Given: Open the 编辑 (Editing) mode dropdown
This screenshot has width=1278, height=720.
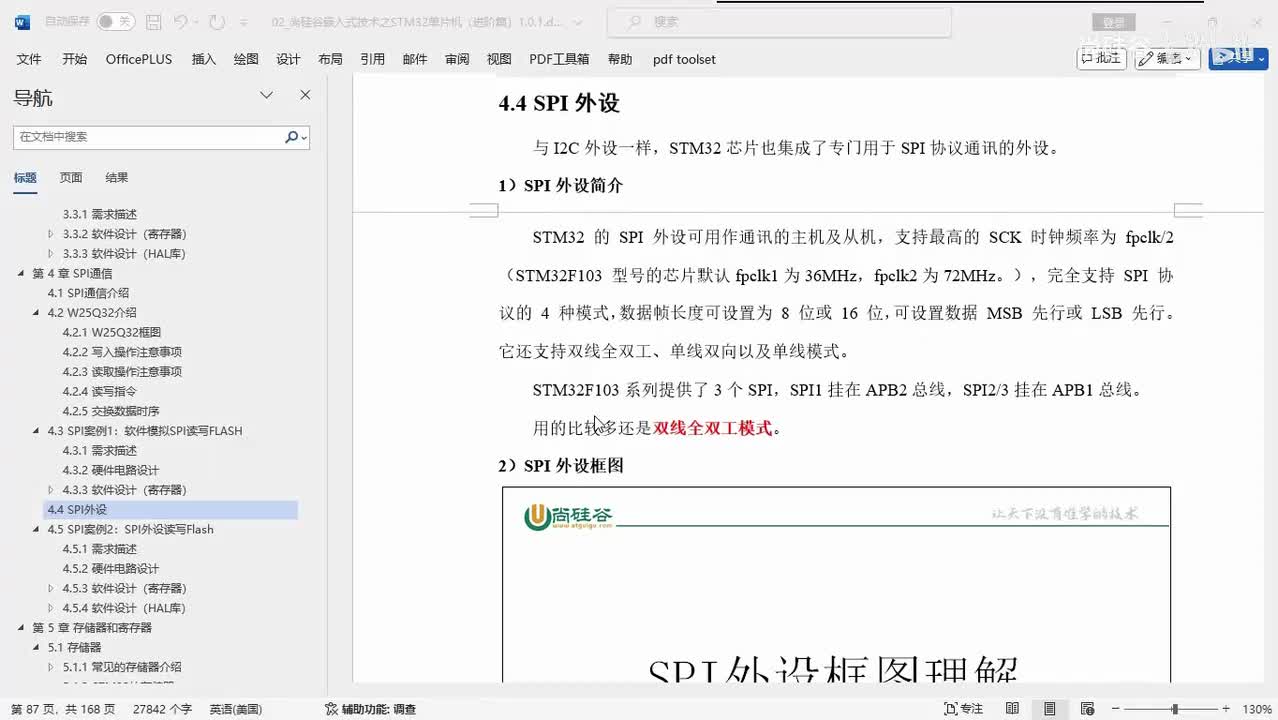Looking at the screenshot, I should coord(1168,58).
